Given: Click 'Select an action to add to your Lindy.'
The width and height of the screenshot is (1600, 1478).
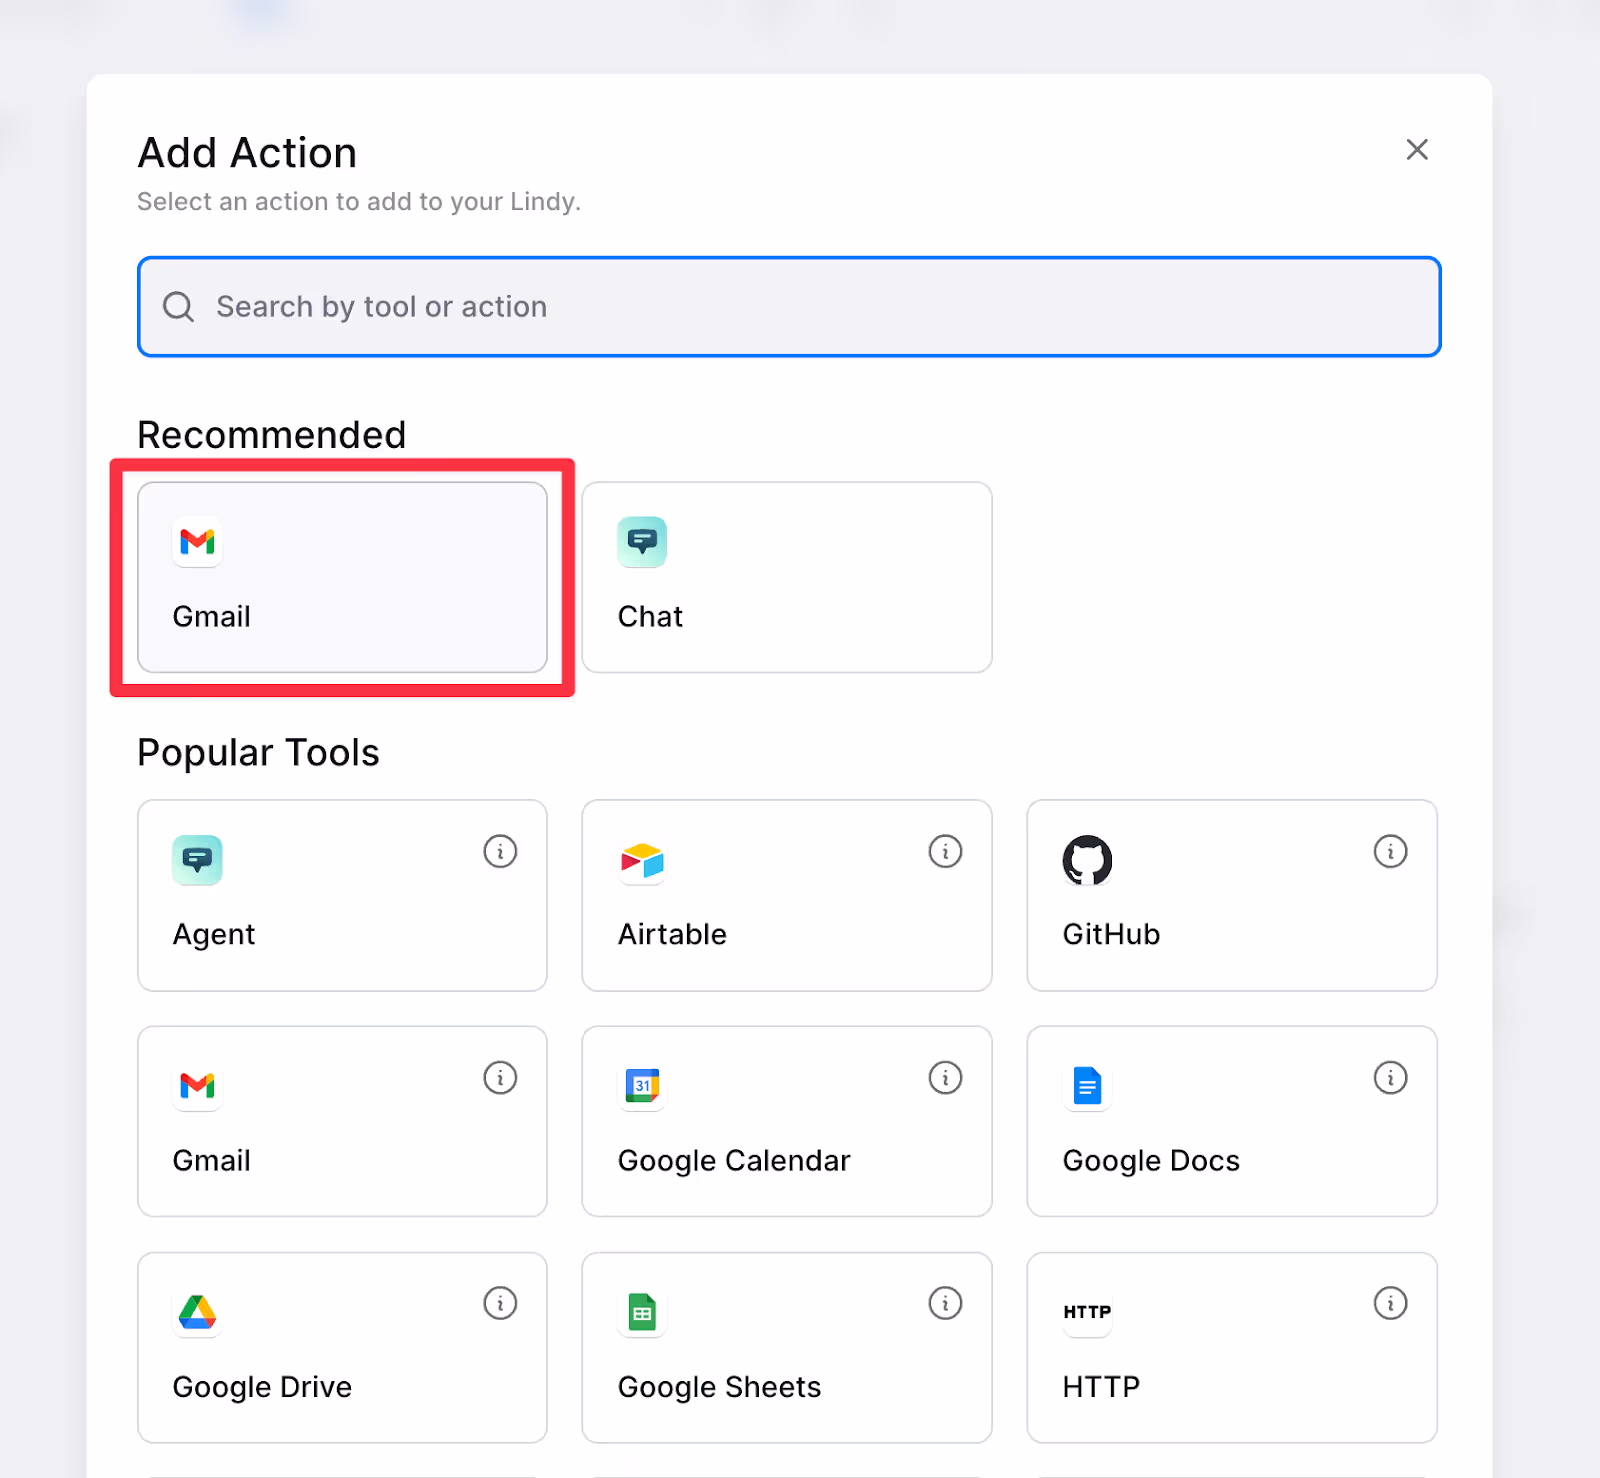Looking at the screenshot, I should coord(359,202).
